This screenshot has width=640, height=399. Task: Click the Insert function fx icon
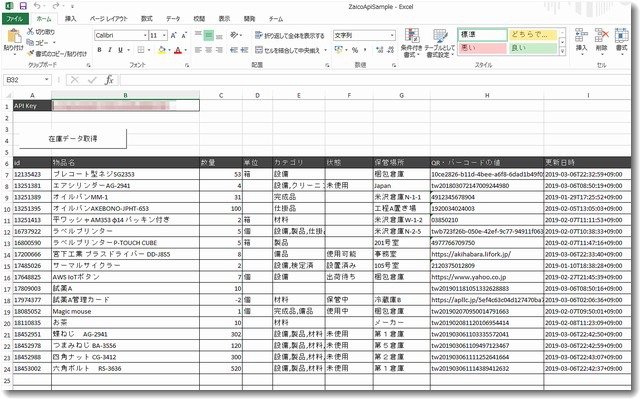(x=109, y=80)
